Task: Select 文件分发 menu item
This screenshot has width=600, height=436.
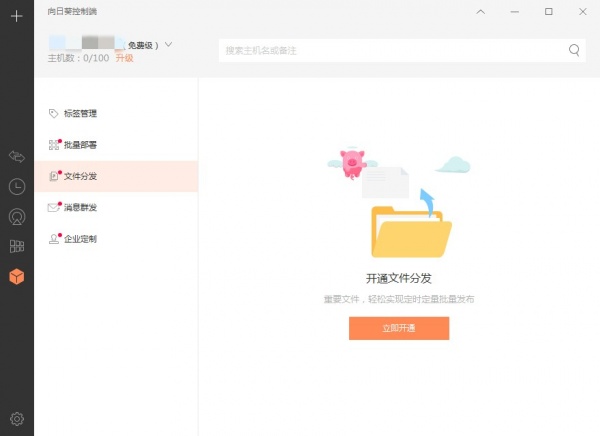Action: tap(116, 176)
